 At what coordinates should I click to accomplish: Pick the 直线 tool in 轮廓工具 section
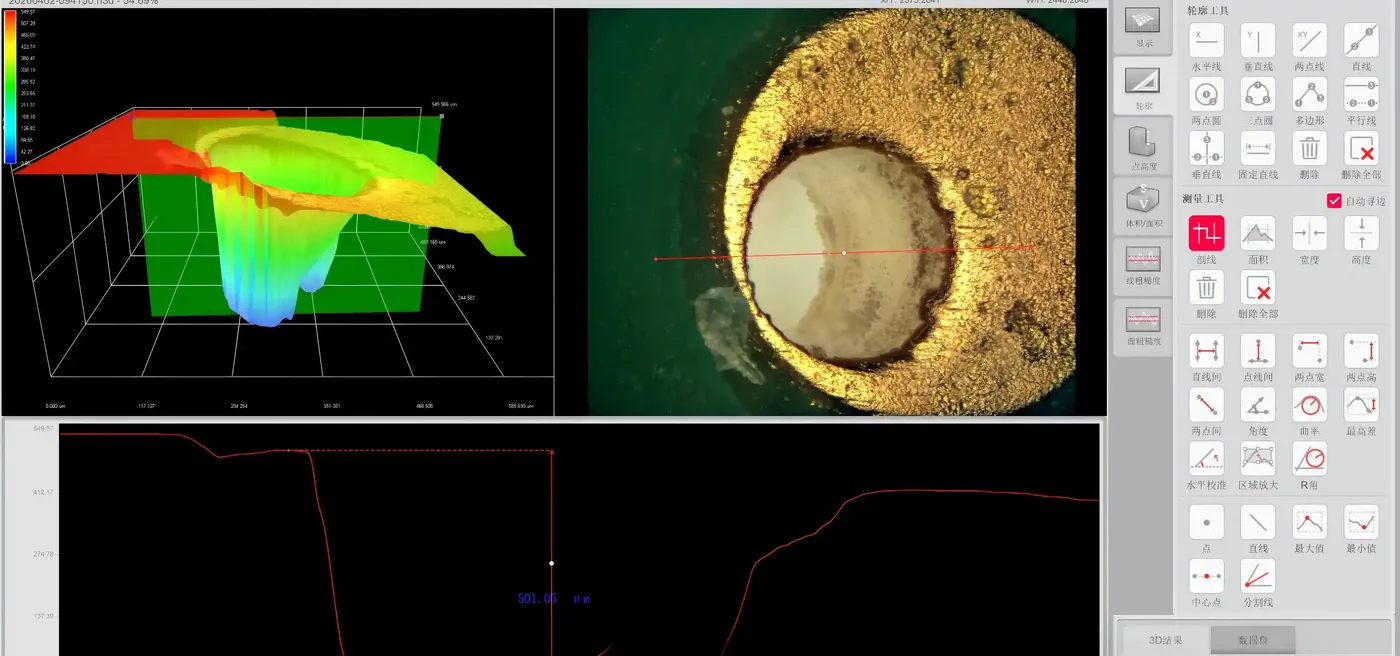(x=1361, y=41)
